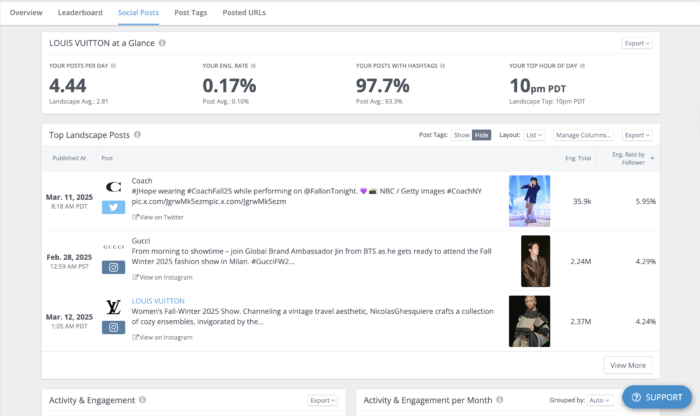Open Export dropdown in At a Glance panel
Screen dimensions: 700x416
pyautogui.click(x=637, y=43)
